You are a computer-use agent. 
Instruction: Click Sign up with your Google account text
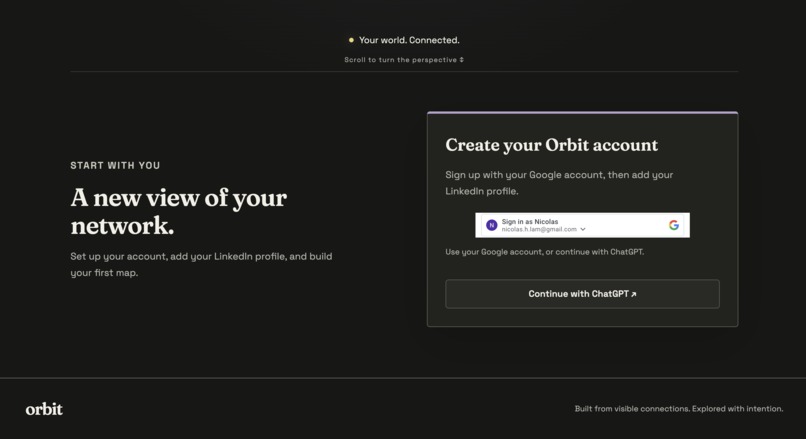tap(559, 183)
